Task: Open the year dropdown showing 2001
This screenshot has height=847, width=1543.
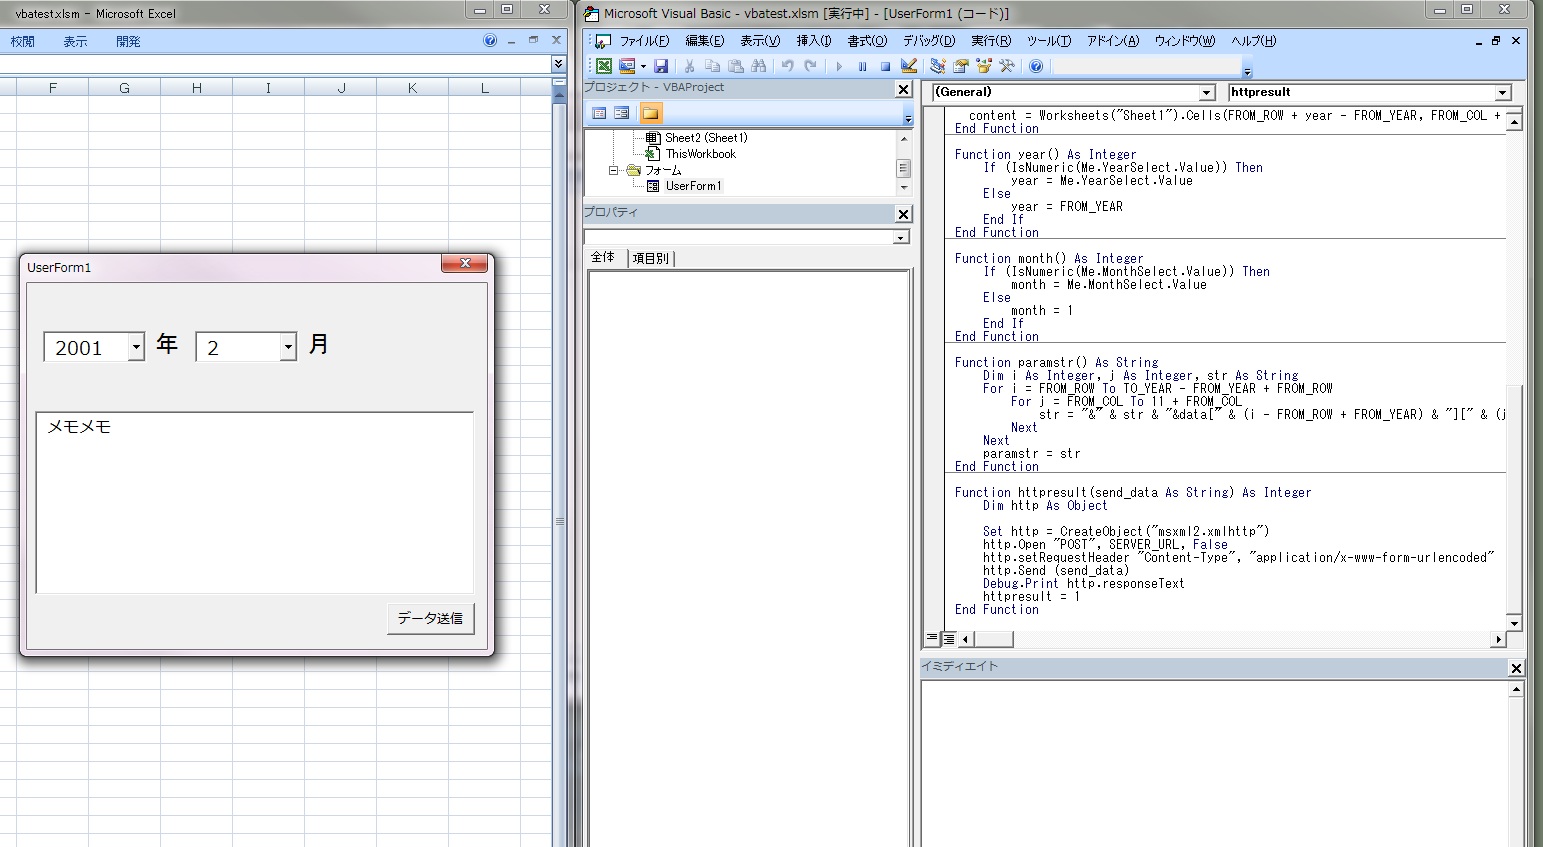Action: [x=136, y=347]
